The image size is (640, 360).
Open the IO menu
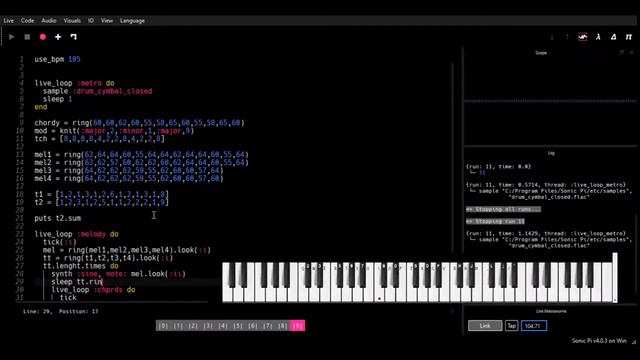91,20
